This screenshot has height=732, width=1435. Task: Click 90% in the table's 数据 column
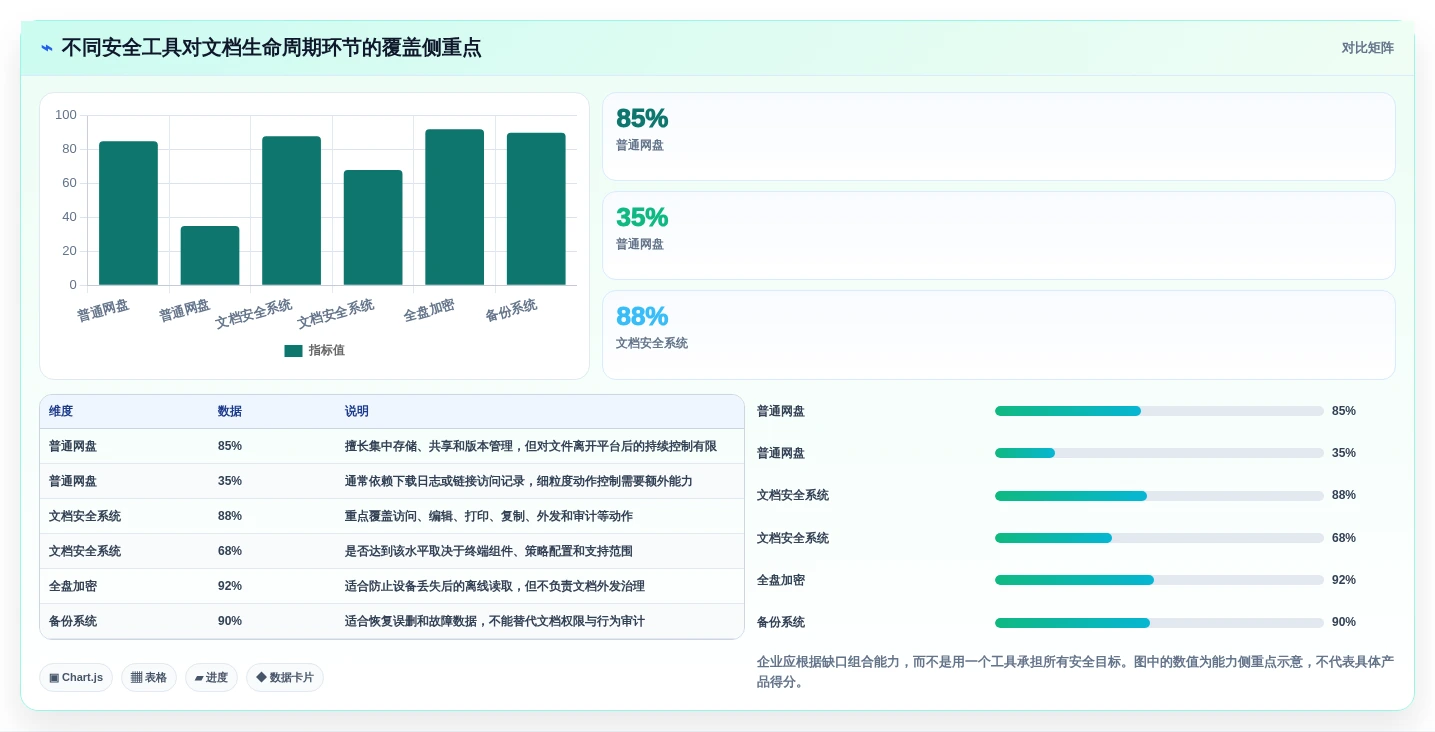pos(230,621)
